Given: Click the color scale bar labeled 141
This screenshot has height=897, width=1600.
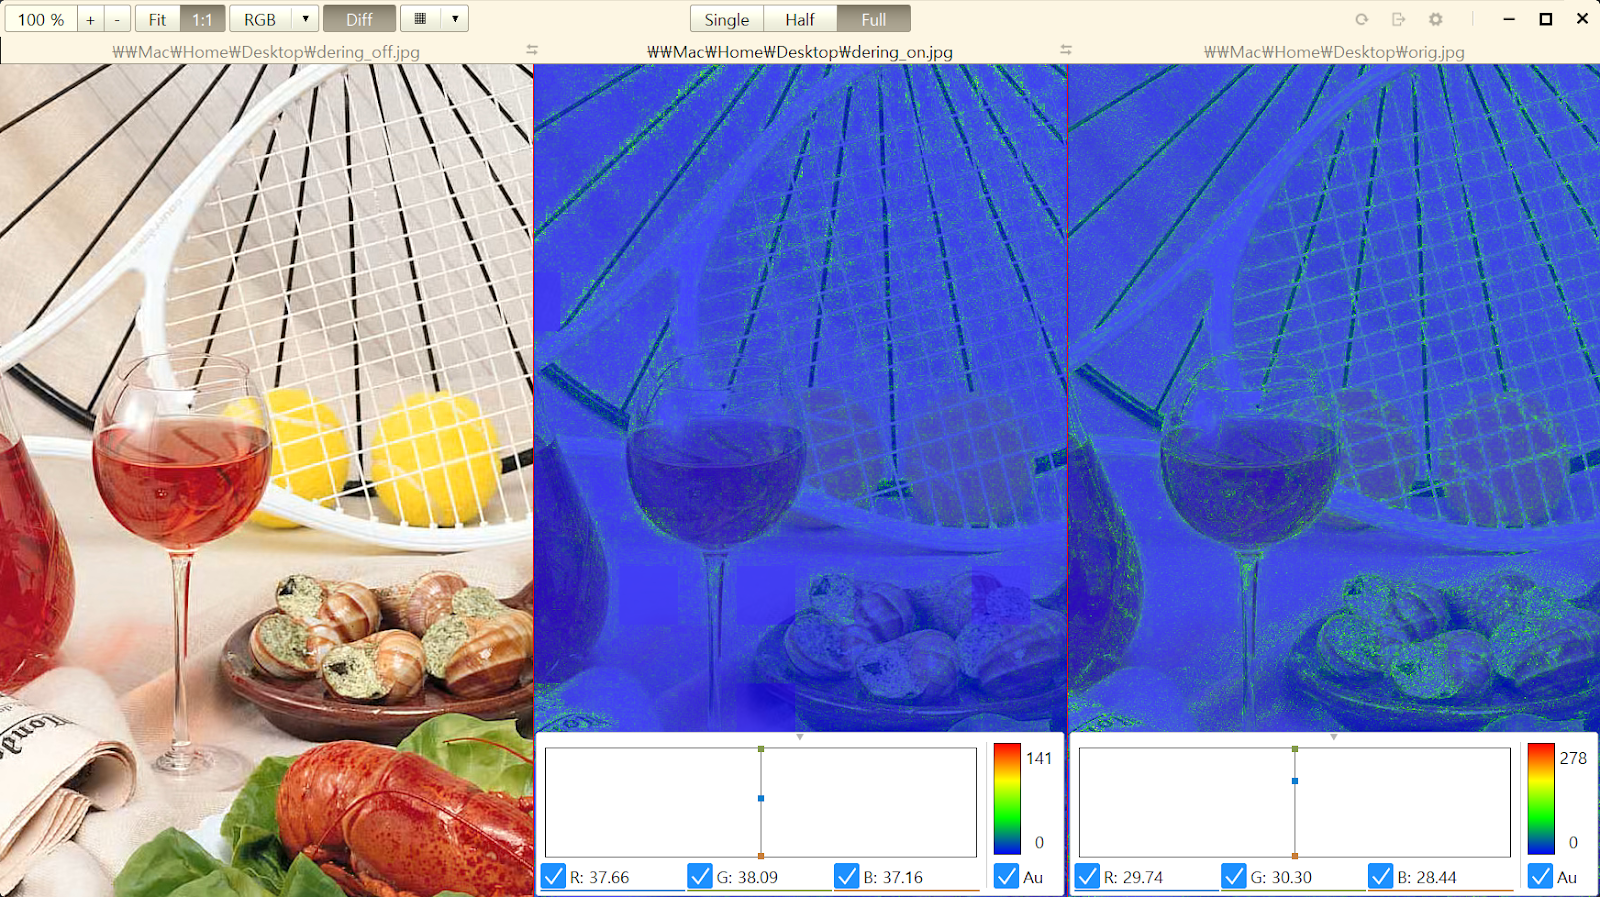Looking at the screenshot, I should pyautogui.click(x=1007, y=799).
